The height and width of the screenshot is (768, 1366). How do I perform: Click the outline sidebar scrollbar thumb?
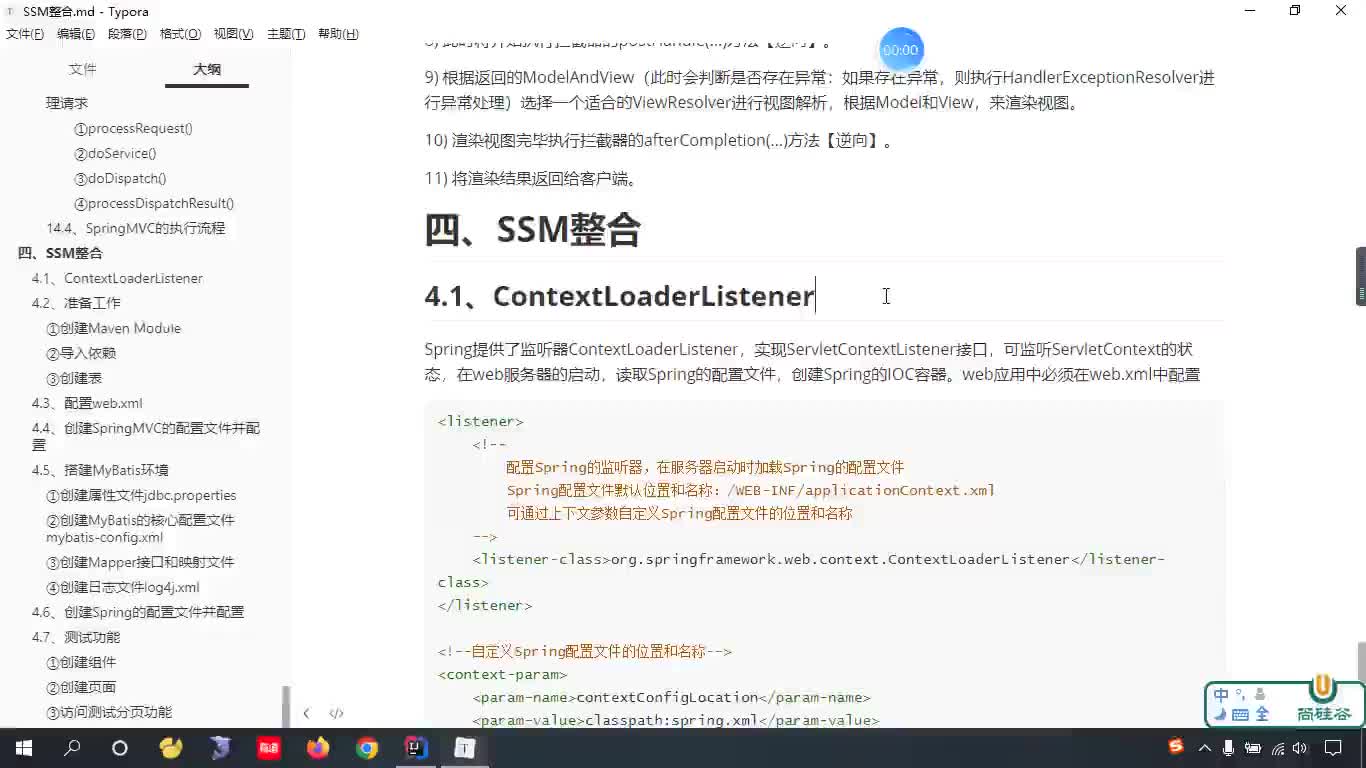click(x=285, y=706)
